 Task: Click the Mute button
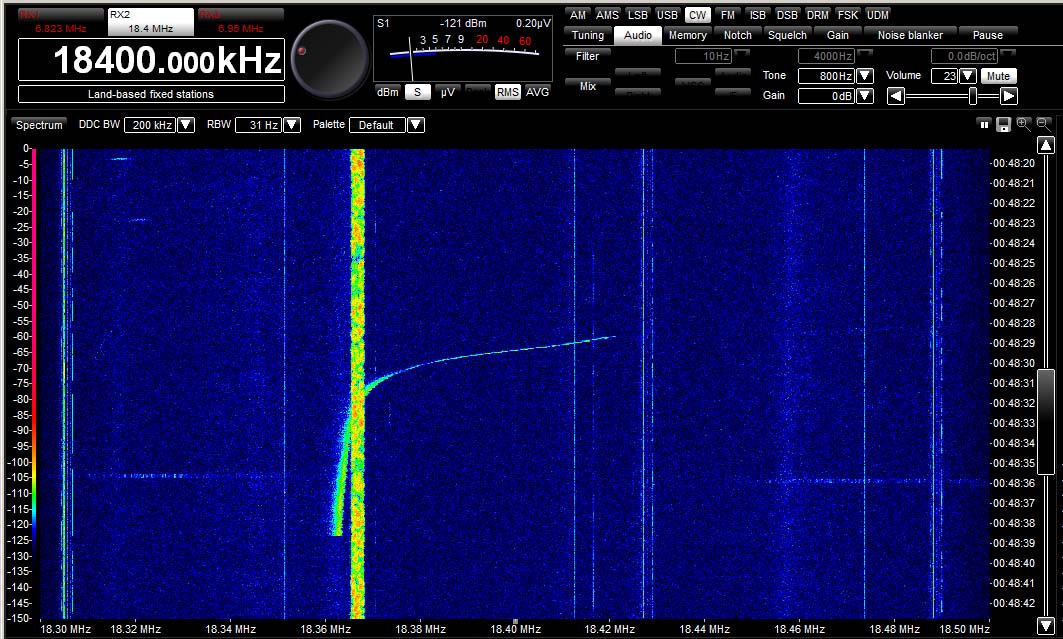coord(998,76)
